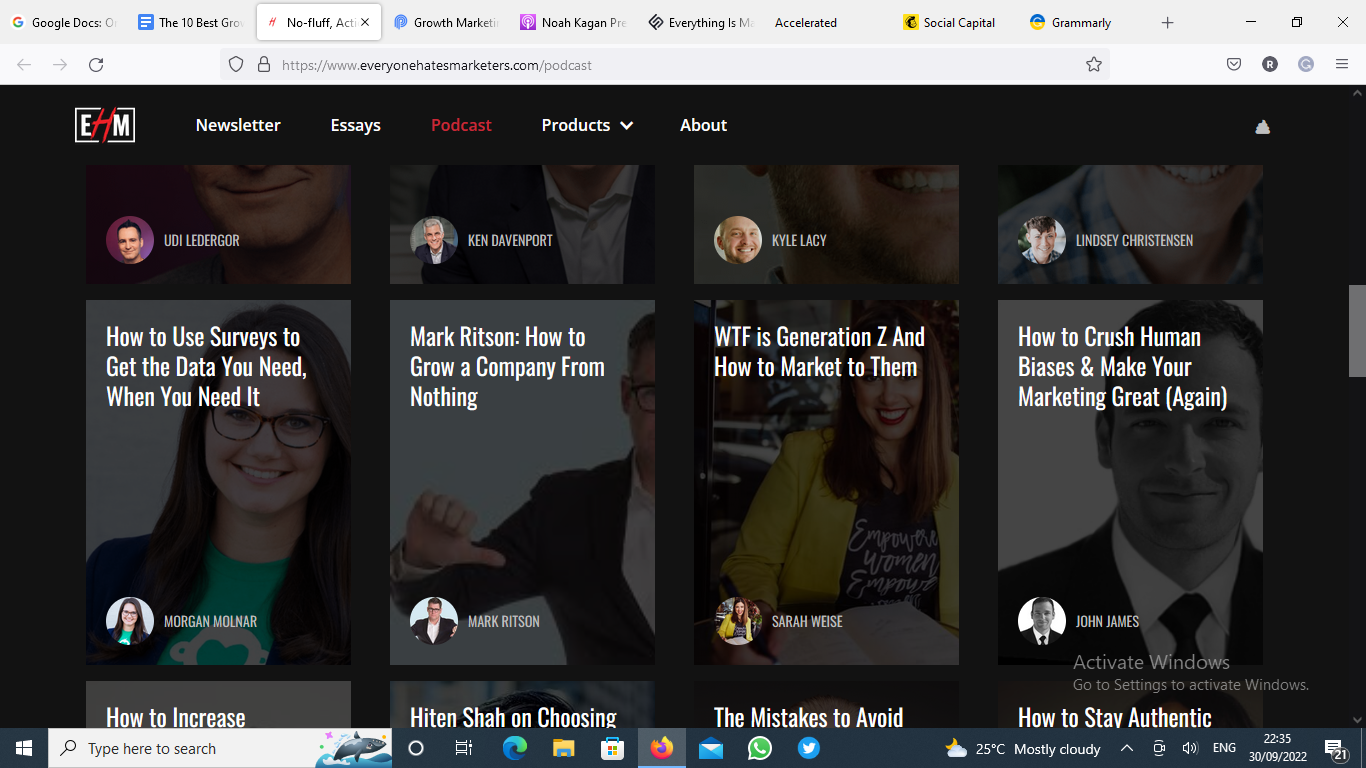Go back to the previous page
This screenshot has width=1366, height=768.
(24, 65)
